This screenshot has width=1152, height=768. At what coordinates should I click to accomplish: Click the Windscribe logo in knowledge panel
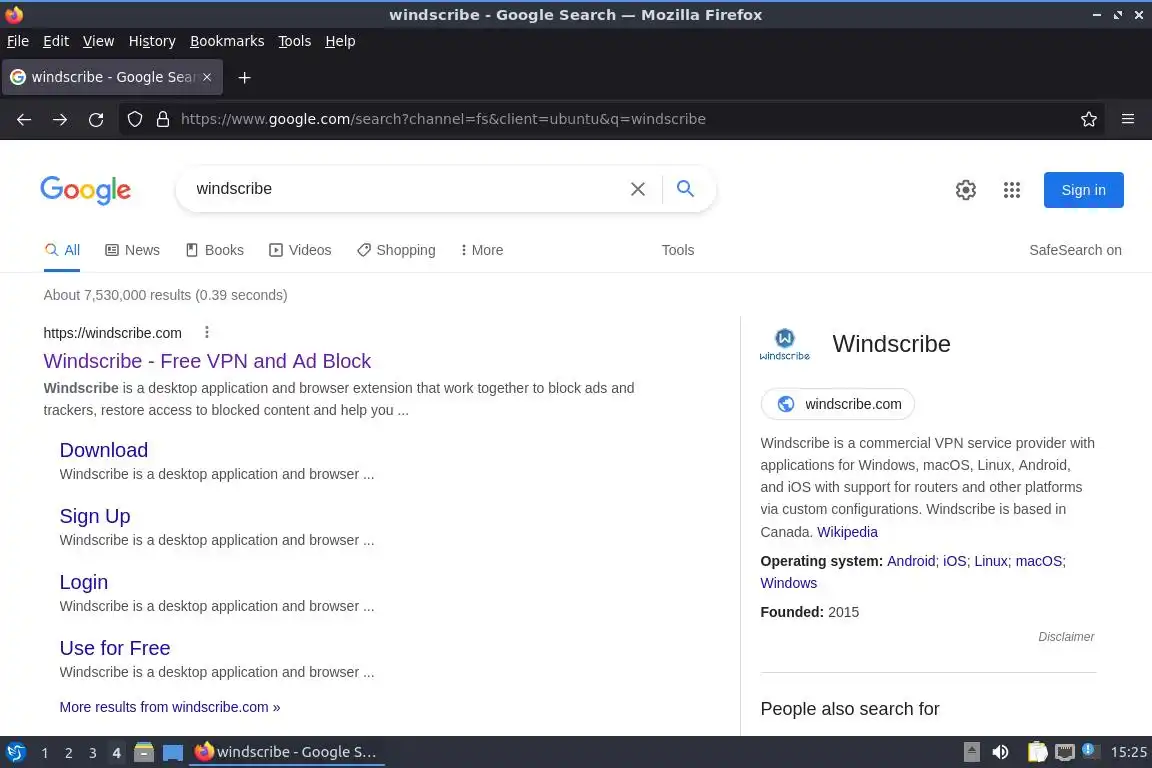[785, 344]
